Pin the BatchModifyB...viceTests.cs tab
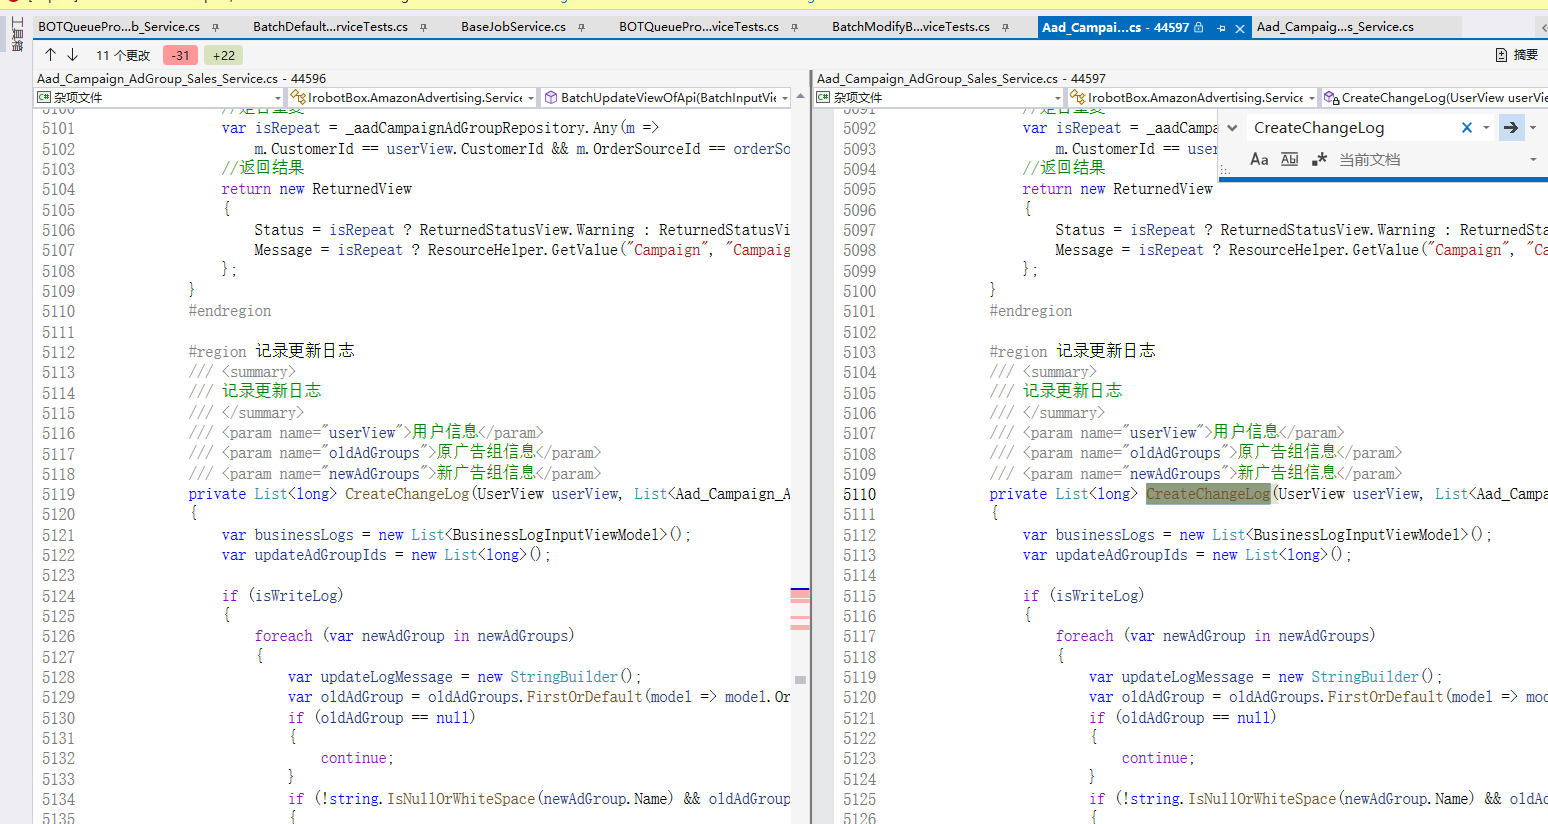 click(x=1005, y=27)
